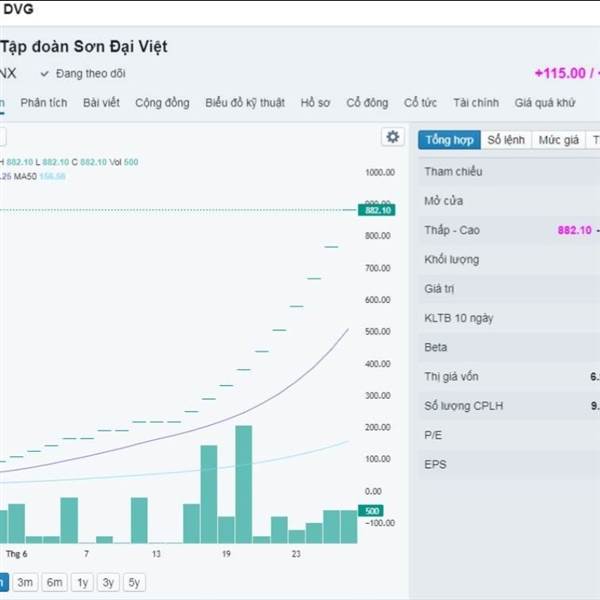Click the 'Thấp - Cao' row label
The image size is (600, 600).
(x=452, y=230)
